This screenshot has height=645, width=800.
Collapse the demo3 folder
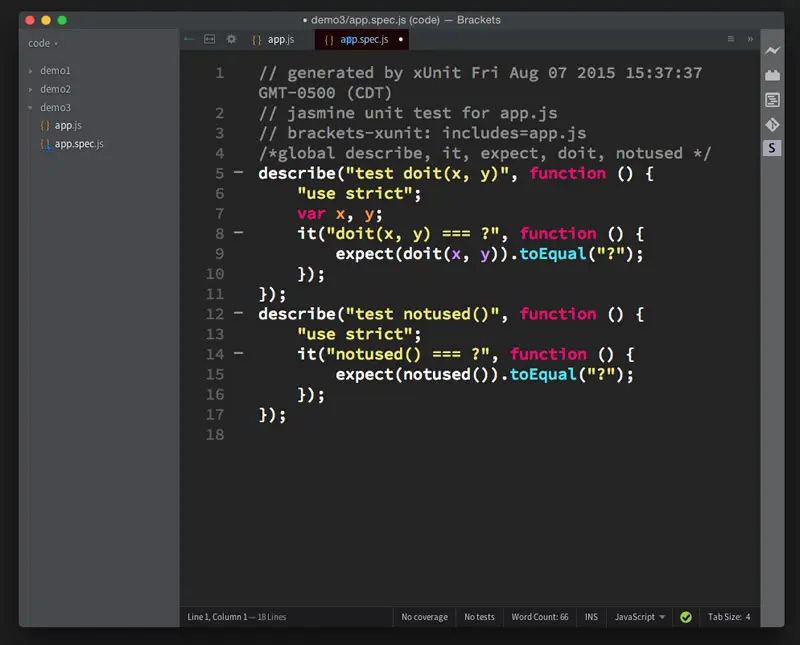pos(31,108)
